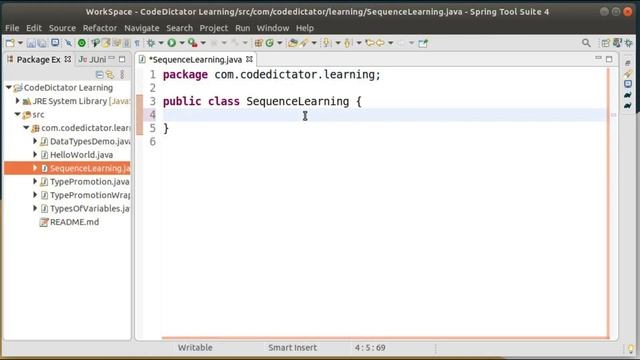The image size is (640, 360).
Task: Maximize the Package Explorer panel
Action: (122, 59)
